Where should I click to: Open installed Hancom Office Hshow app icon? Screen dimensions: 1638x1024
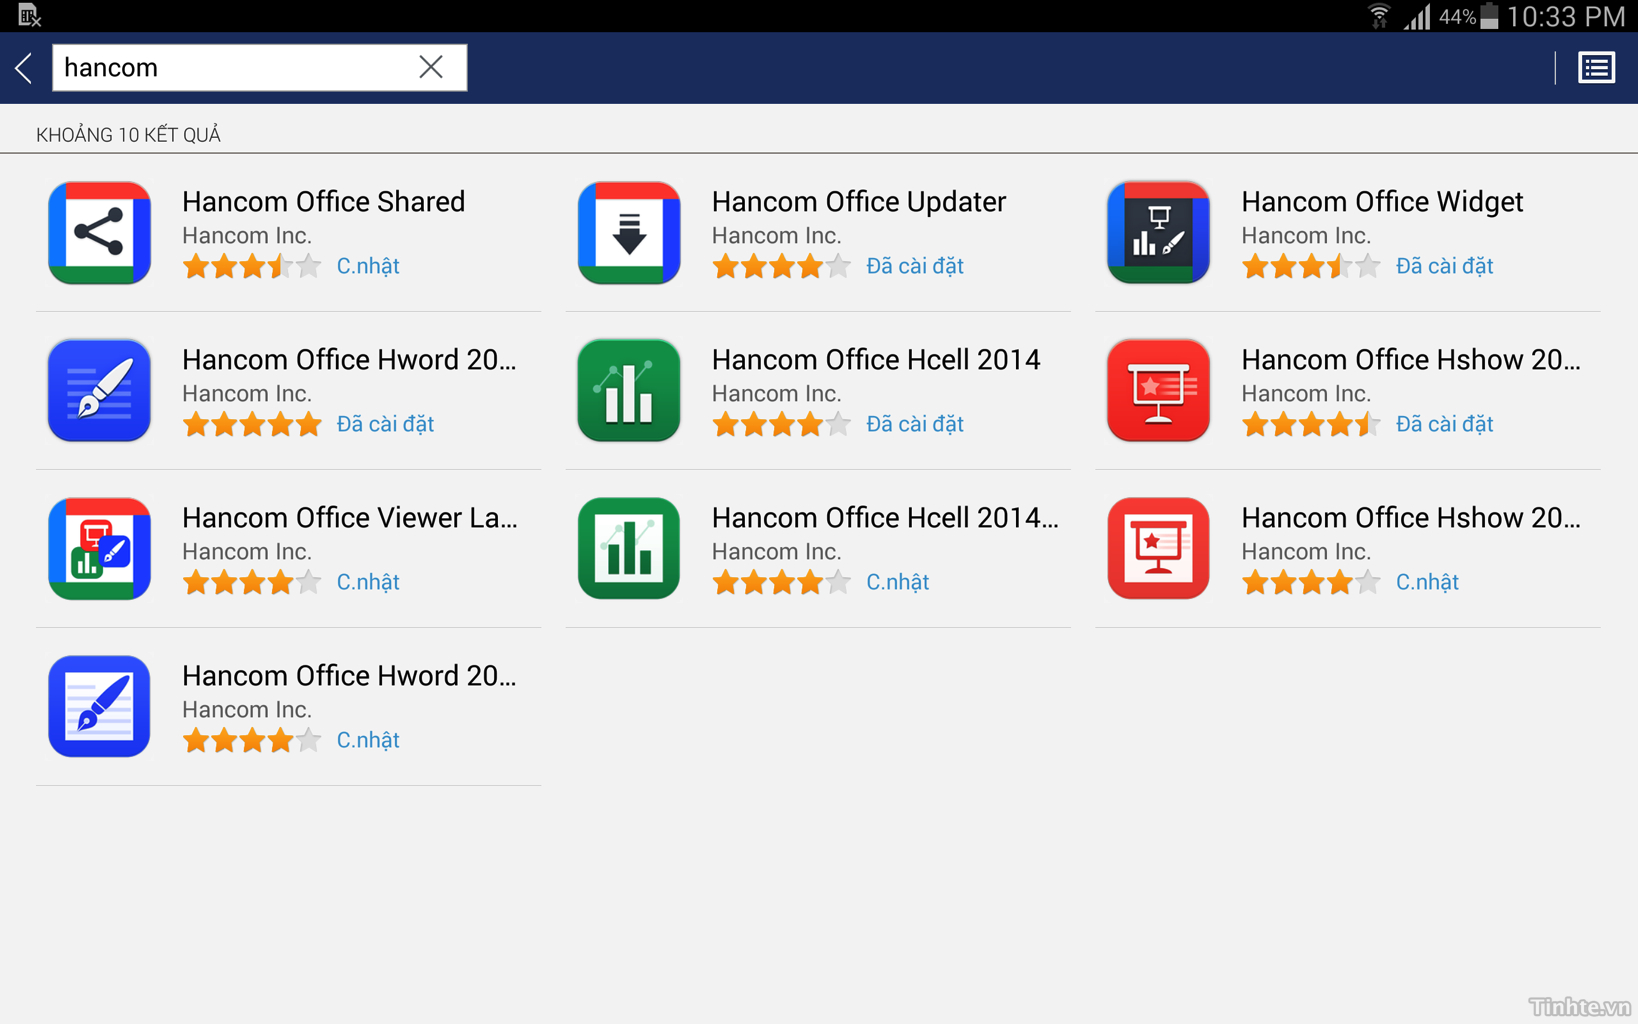[1158, 390]
